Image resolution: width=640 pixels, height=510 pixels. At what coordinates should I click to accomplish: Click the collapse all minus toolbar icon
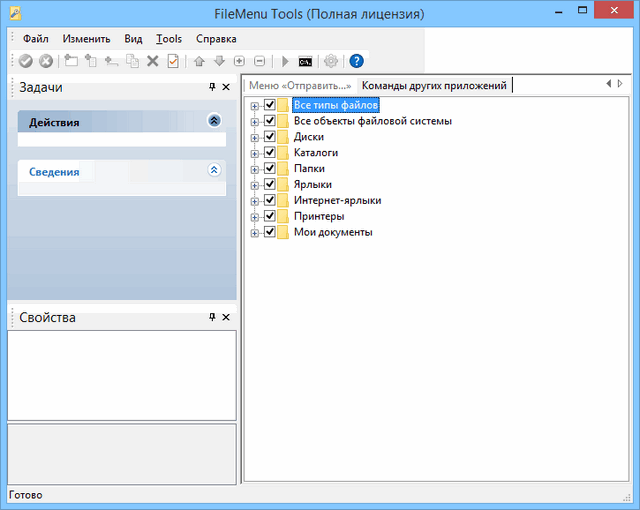259,61
